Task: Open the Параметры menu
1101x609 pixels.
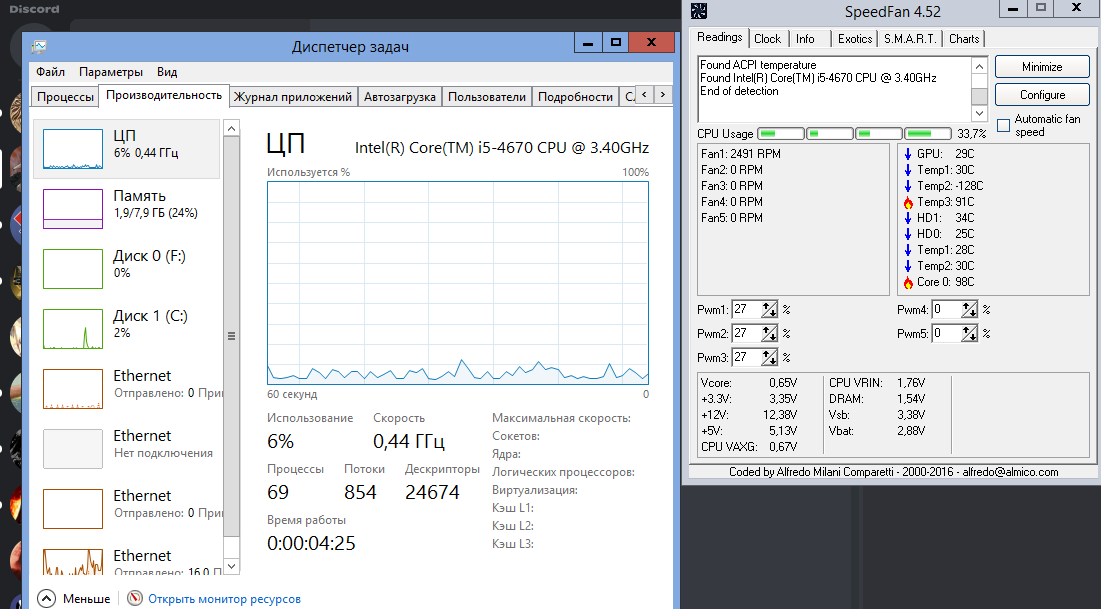Action: point(111,72)
